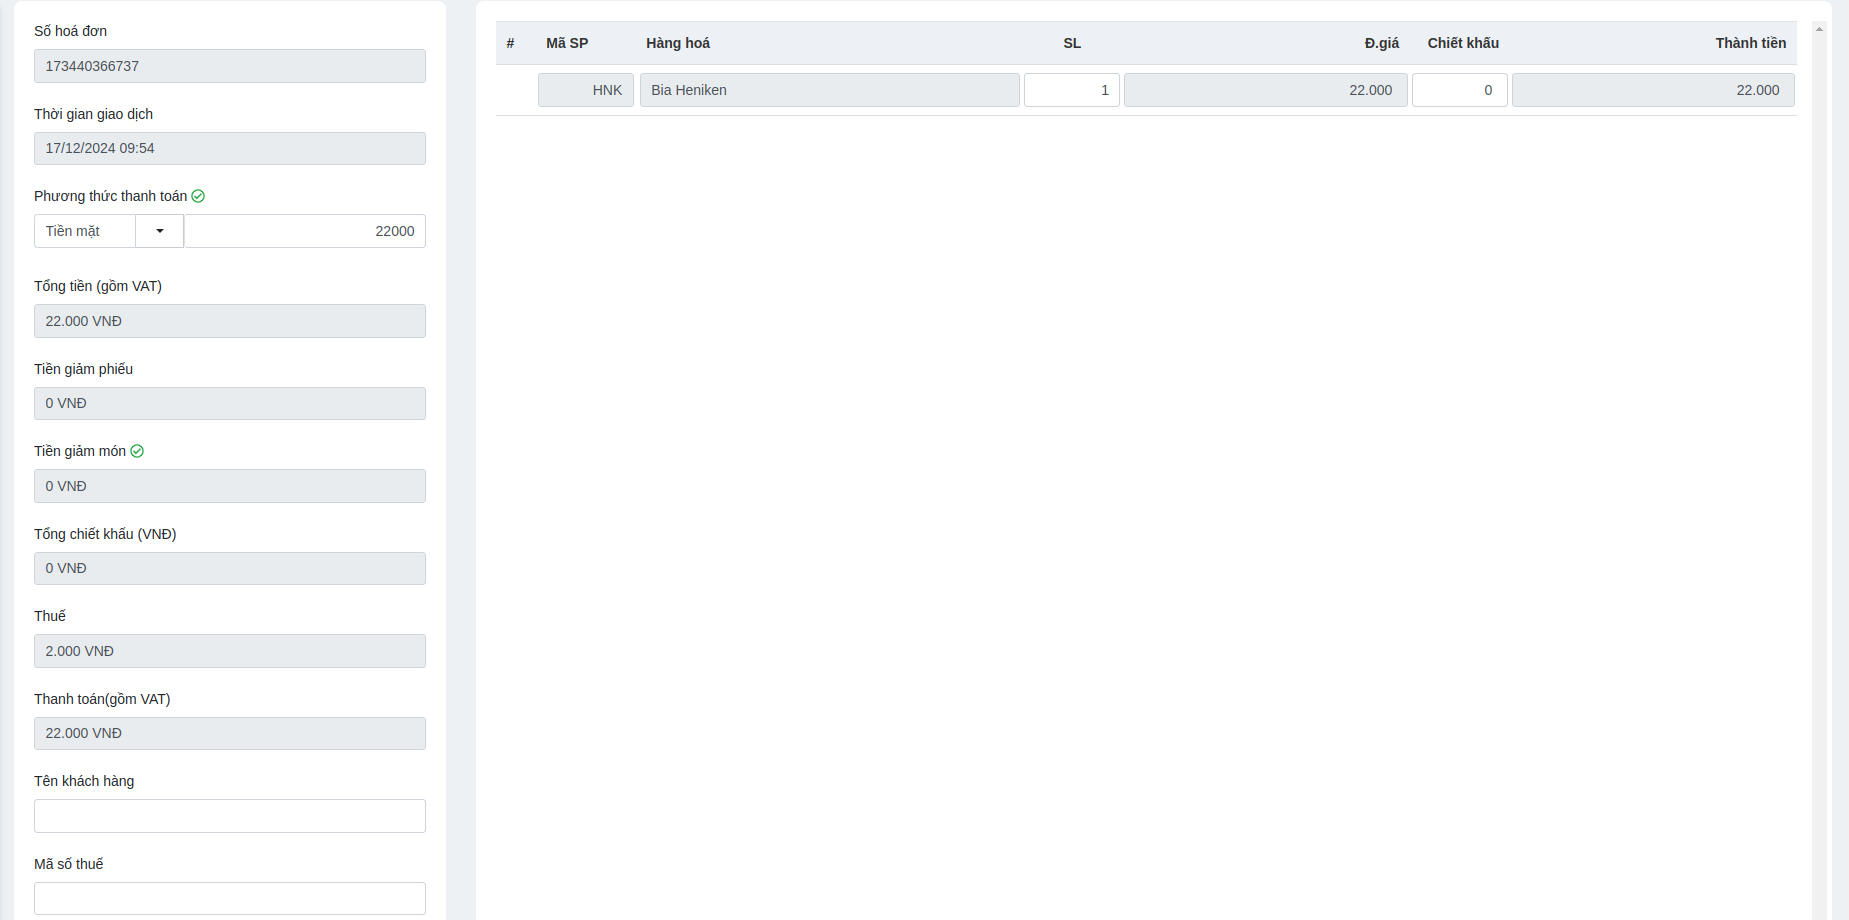The width and height of the screenshot is (1849, 920).
Task: Click the Bia Heniken product name cell
Action: (829, 90)
